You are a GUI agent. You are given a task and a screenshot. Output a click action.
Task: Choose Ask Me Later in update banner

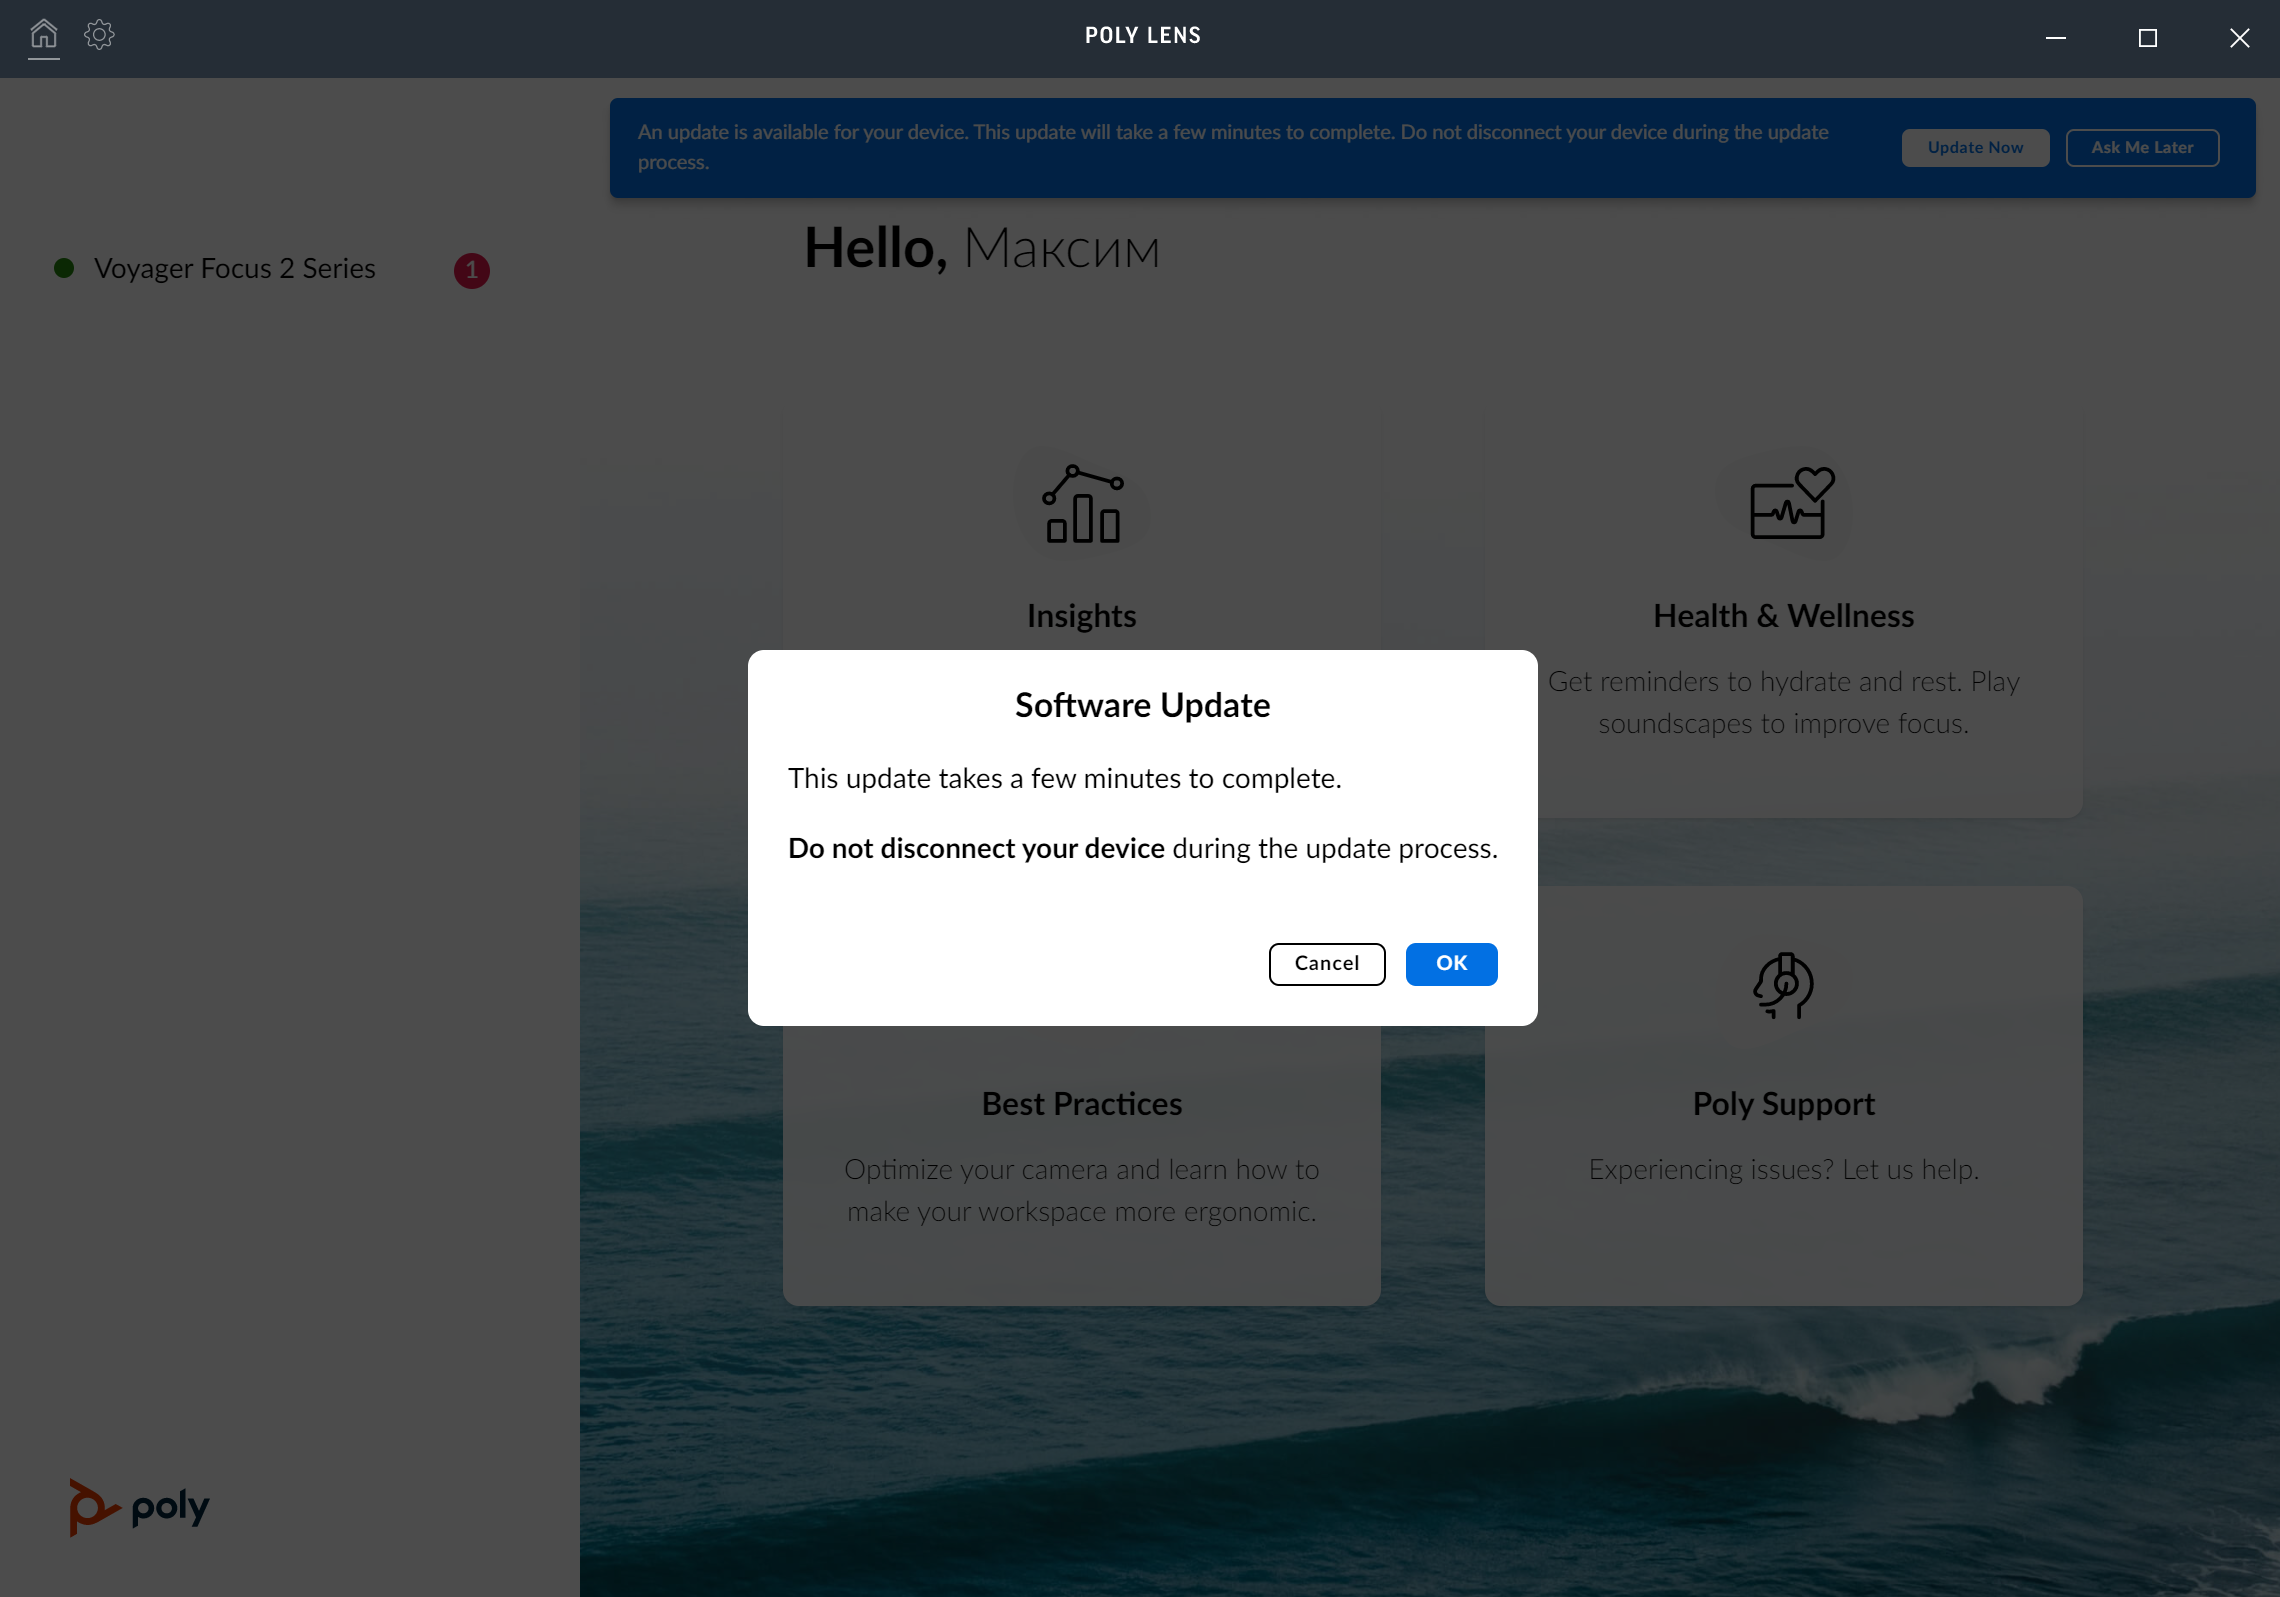tap(2142, 148)
